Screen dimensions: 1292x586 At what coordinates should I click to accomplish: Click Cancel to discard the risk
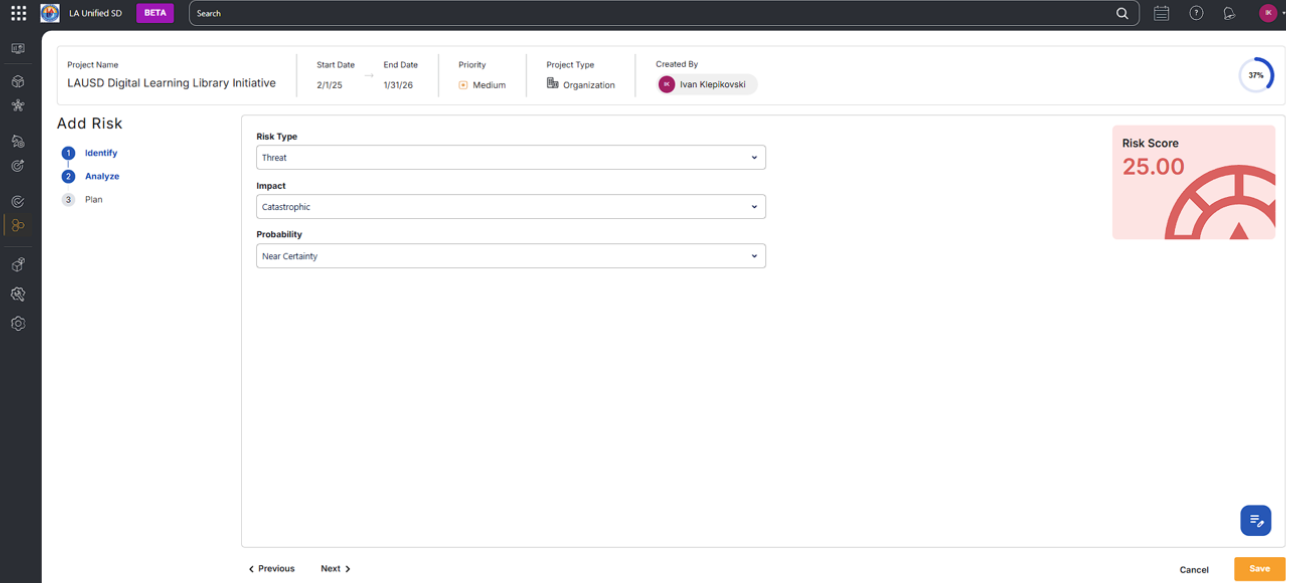pos(1193,570)
